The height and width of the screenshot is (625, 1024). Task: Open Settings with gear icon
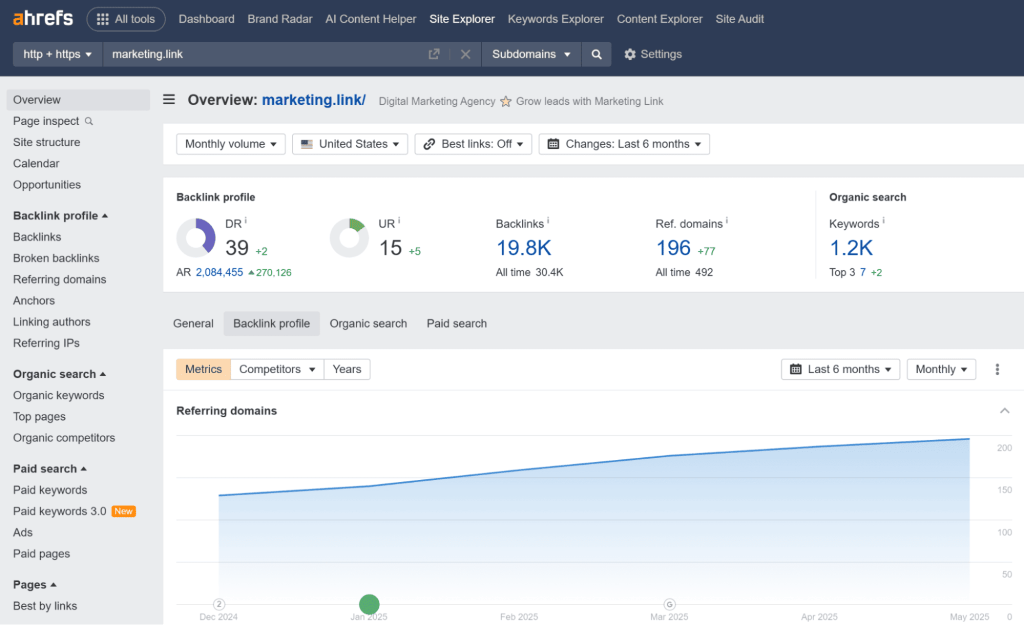(x=652, y=54)
